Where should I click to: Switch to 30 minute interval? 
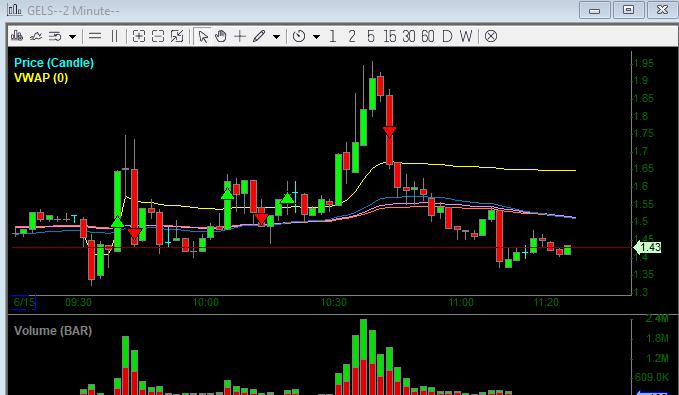coord(408,36)
